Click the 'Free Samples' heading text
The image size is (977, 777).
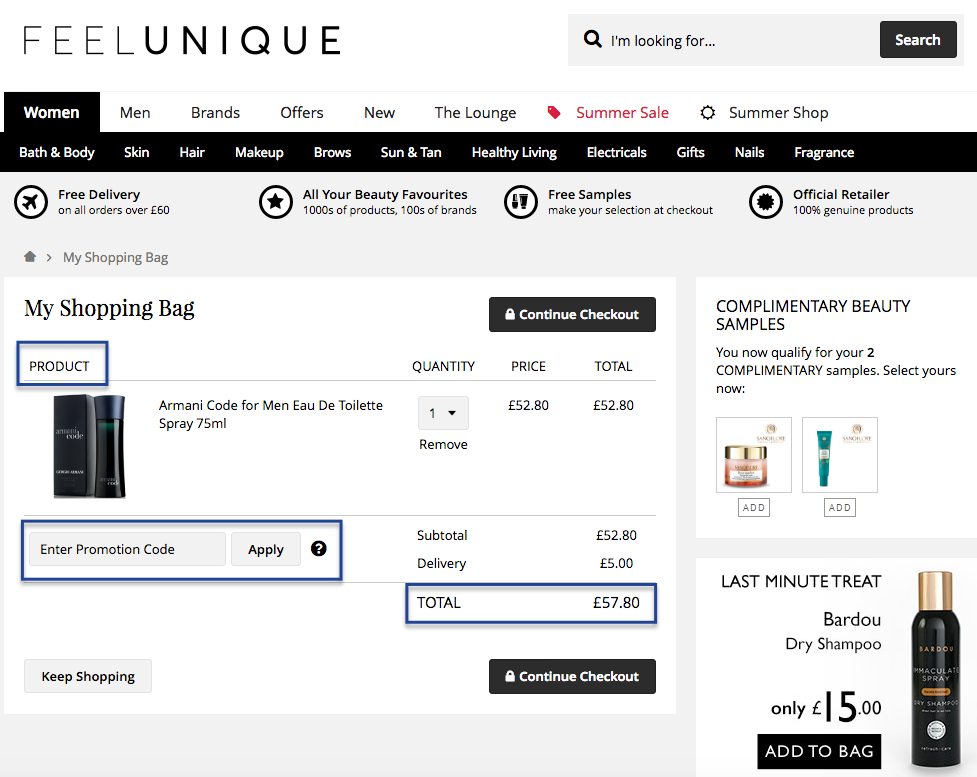[x=589, y=194]
